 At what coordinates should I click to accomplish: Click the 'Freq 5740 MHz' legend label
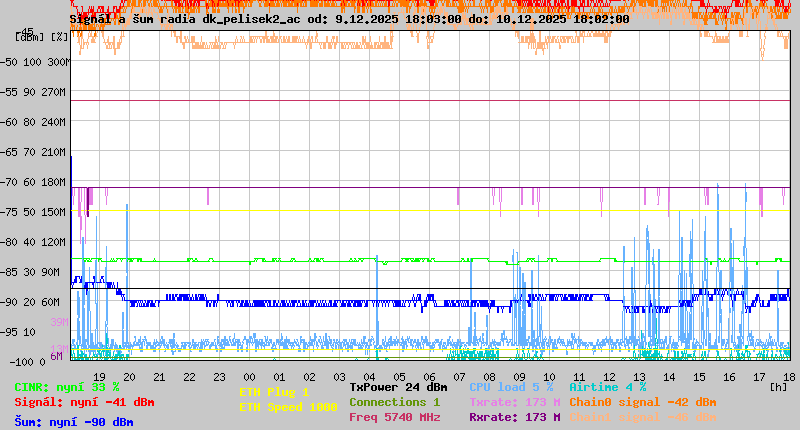click(x=394, y=417)
